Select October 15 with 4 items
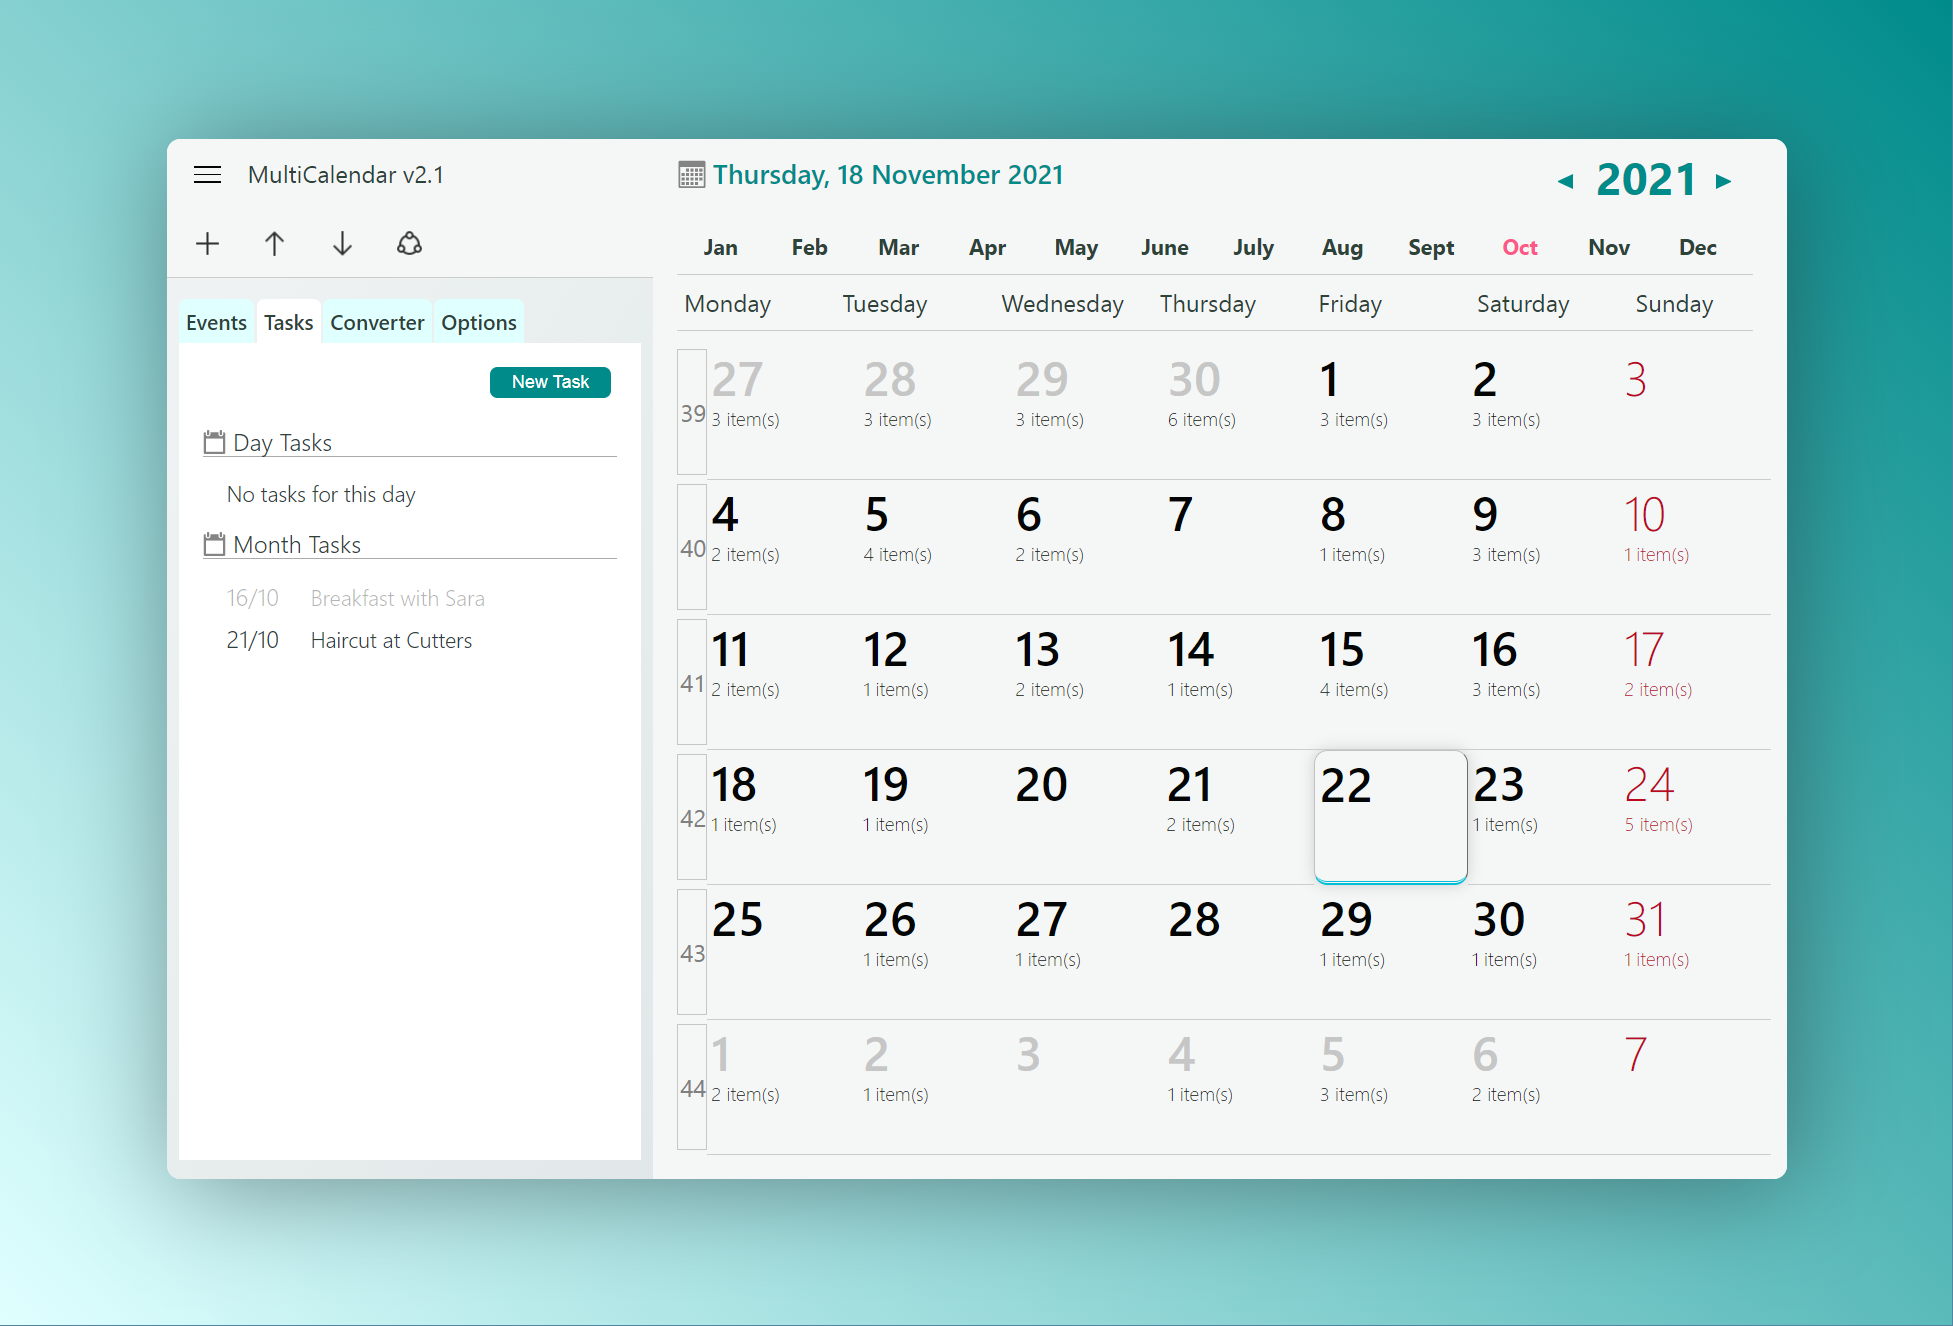 (x=1391, y=682)
